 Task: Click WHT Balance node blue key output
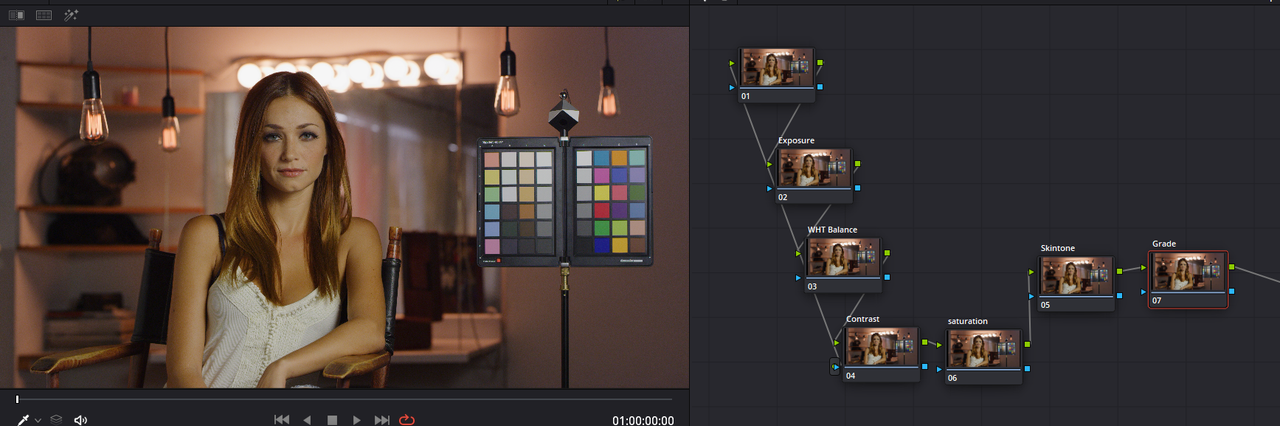[887, 276]
